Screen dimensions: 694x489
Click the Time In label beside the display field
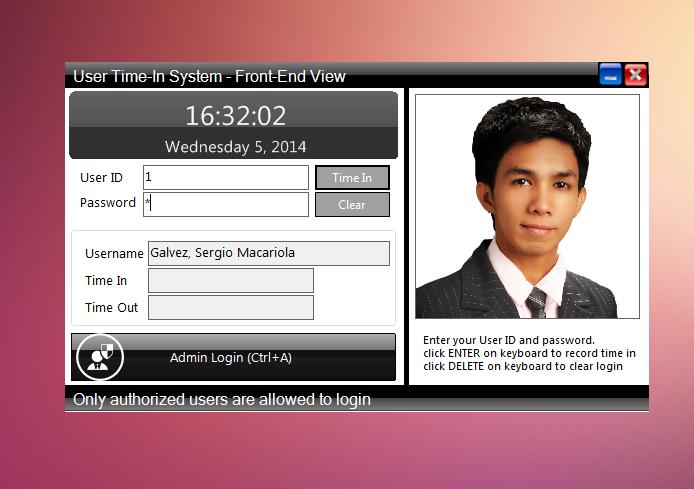click(x=106, y=281)
